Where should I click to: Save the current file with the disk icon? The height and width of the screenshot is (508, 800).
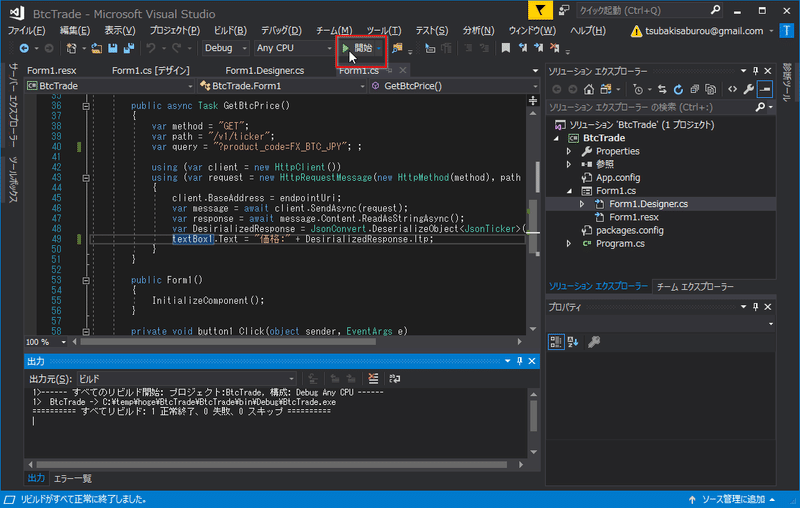(x=112, y=48)
